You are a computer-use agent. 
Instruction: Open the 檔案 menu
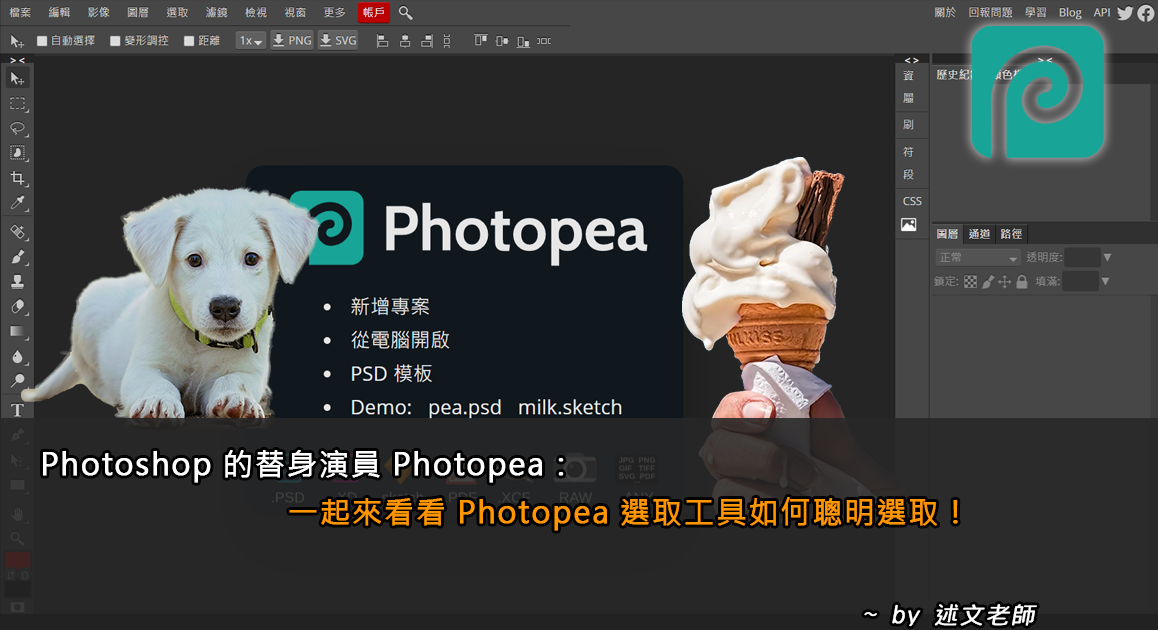click(20, 13)
